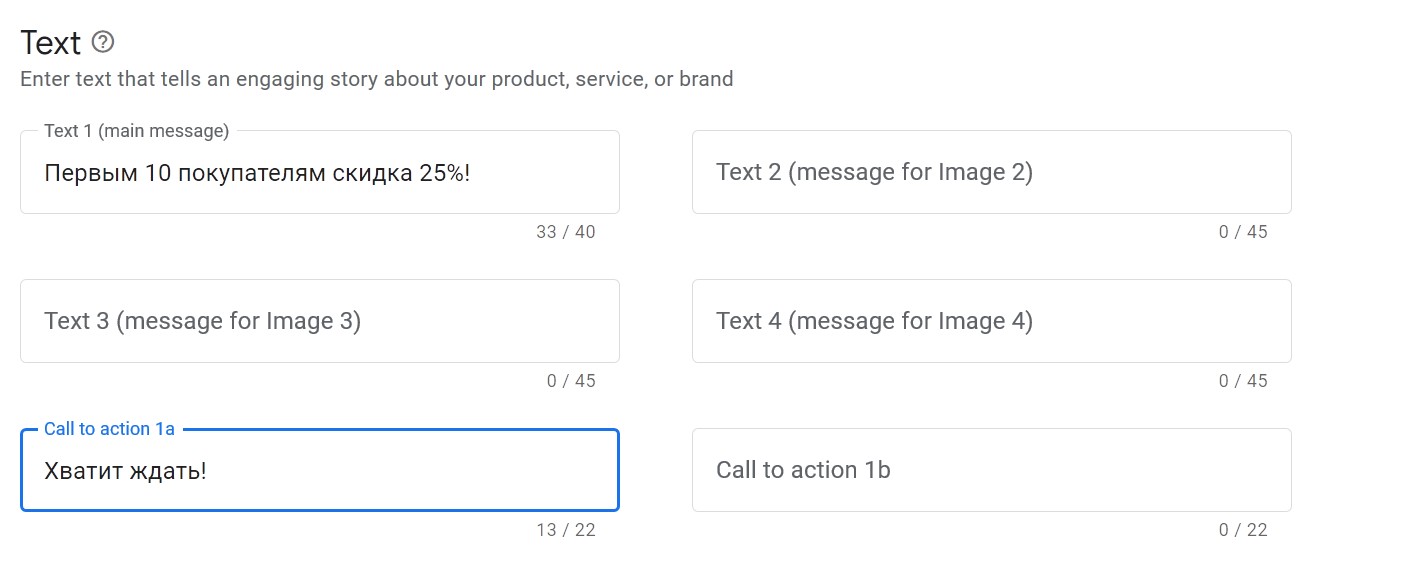
Task: Click the "Text" section heading
Action: click(x=50, y=43)
